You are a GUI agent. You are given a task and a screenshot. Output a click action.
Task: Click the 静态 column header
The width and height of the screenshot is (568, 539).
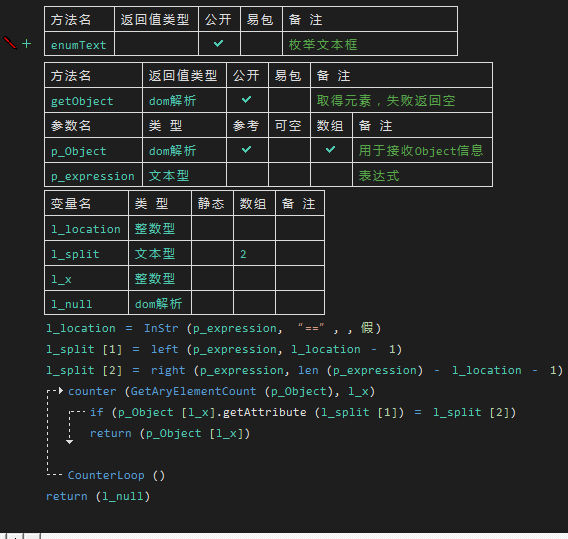click(x=212, y=203)
